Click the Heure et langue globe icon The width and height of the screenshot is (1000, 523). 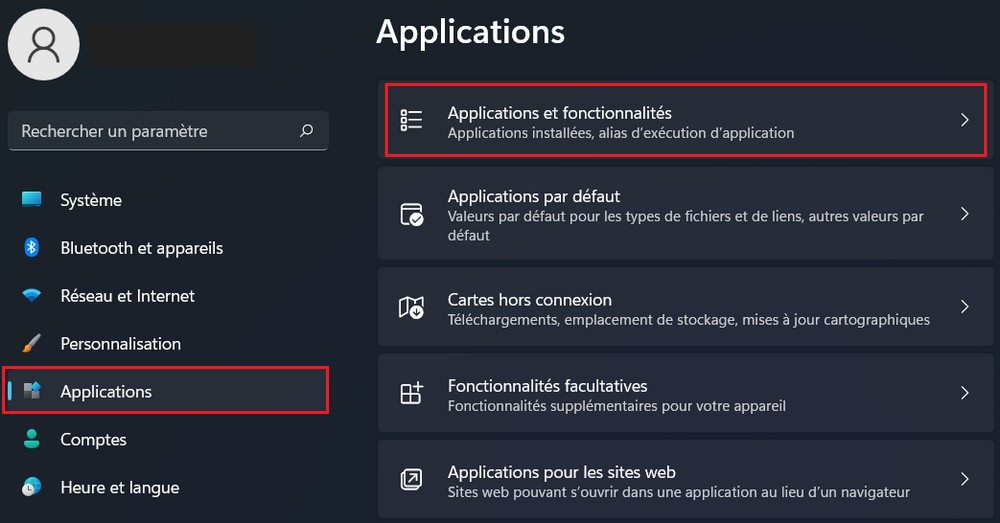(32, 488)
